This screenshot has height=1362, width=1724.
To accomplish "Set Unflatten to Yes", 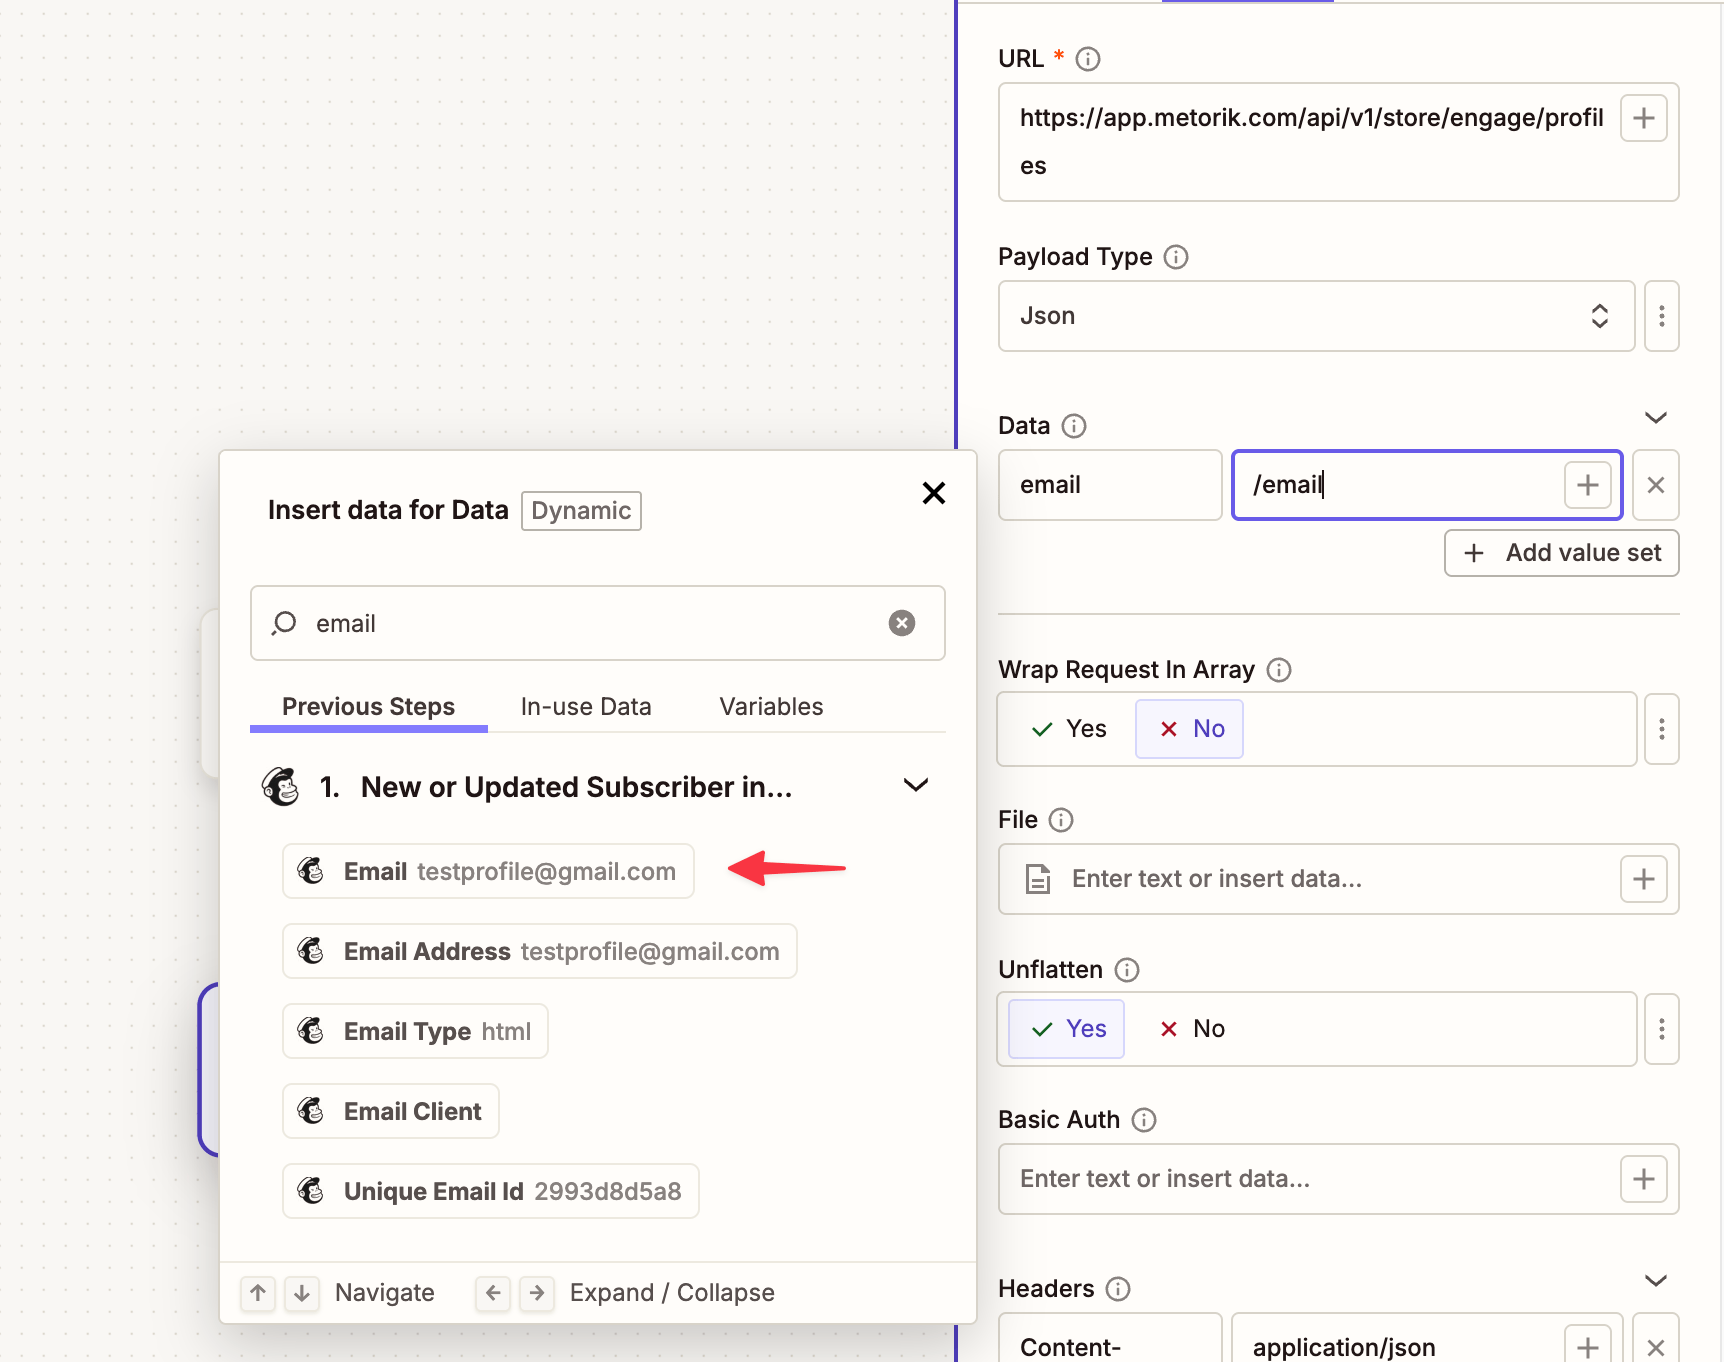I will point(1067,1029).
